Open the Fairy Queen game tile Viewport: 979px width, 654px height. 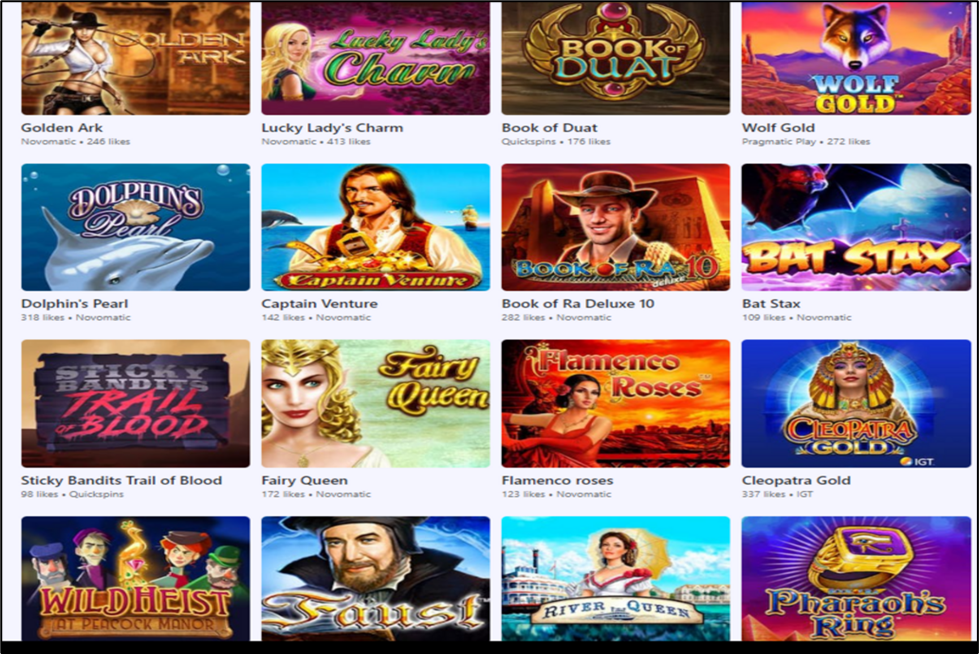point(376,404)
